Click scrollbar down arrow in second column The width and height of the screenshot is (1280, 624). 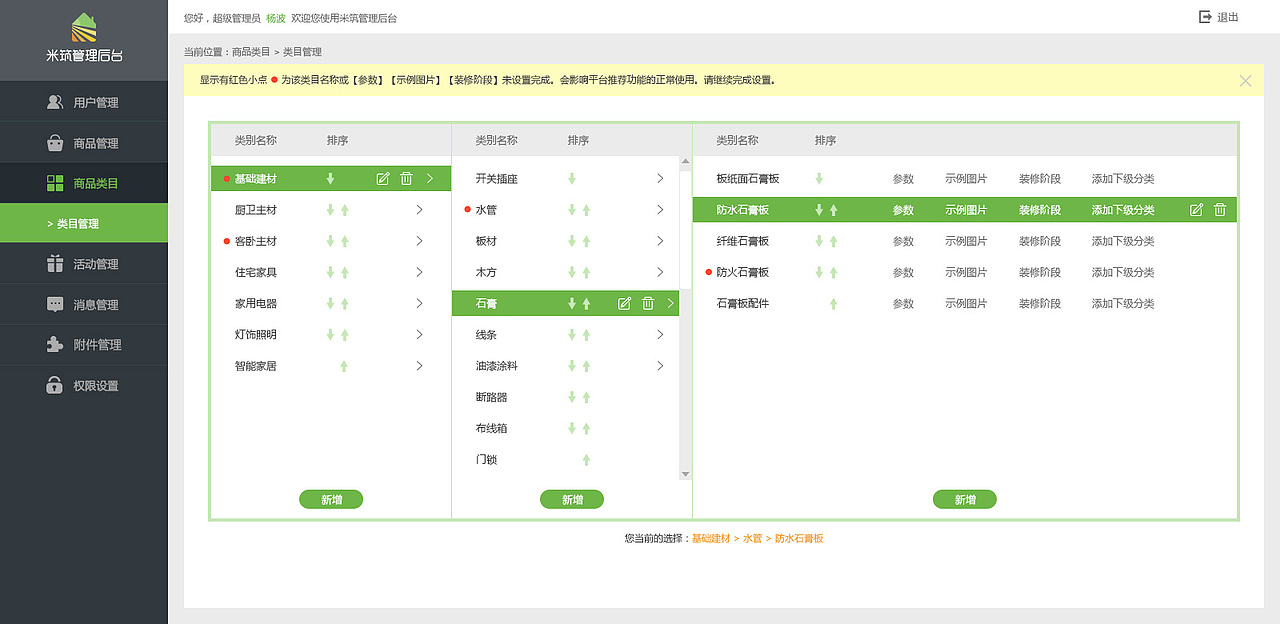(x=685, y=474)
